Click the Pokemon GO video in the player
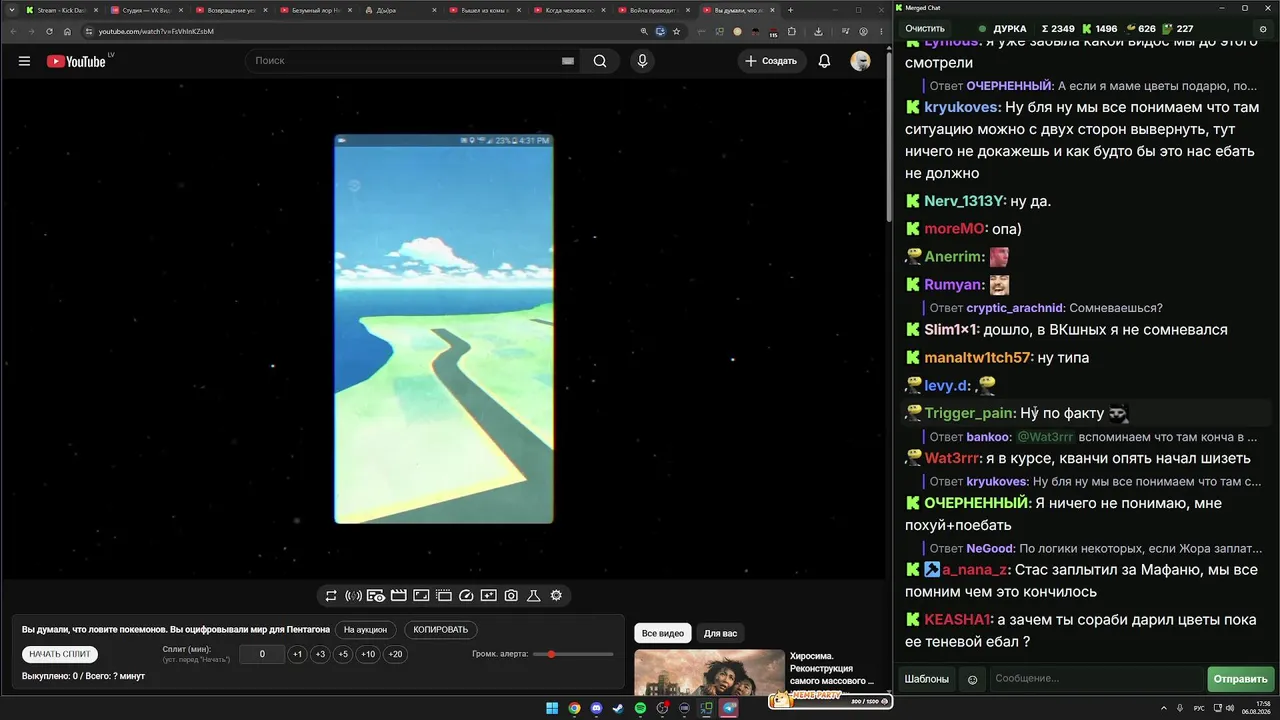This screenshot has height=720, width=1280. (x=444, y=329)
